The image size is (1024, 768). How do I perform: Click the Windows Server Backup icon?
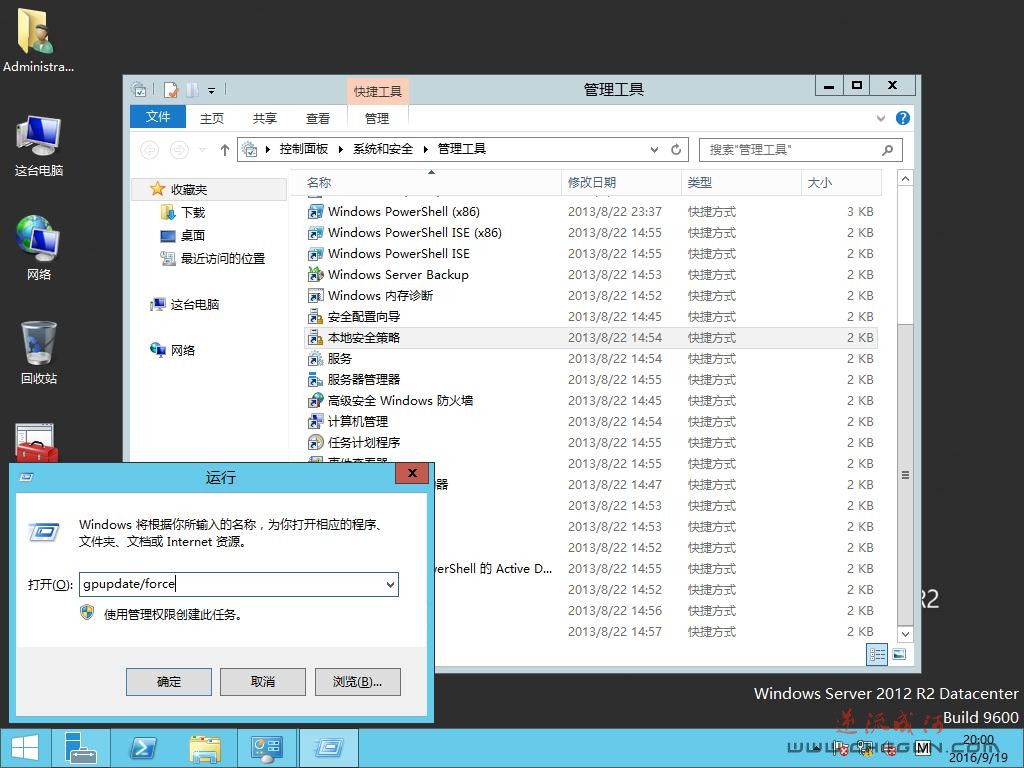[x=315, y=274]
